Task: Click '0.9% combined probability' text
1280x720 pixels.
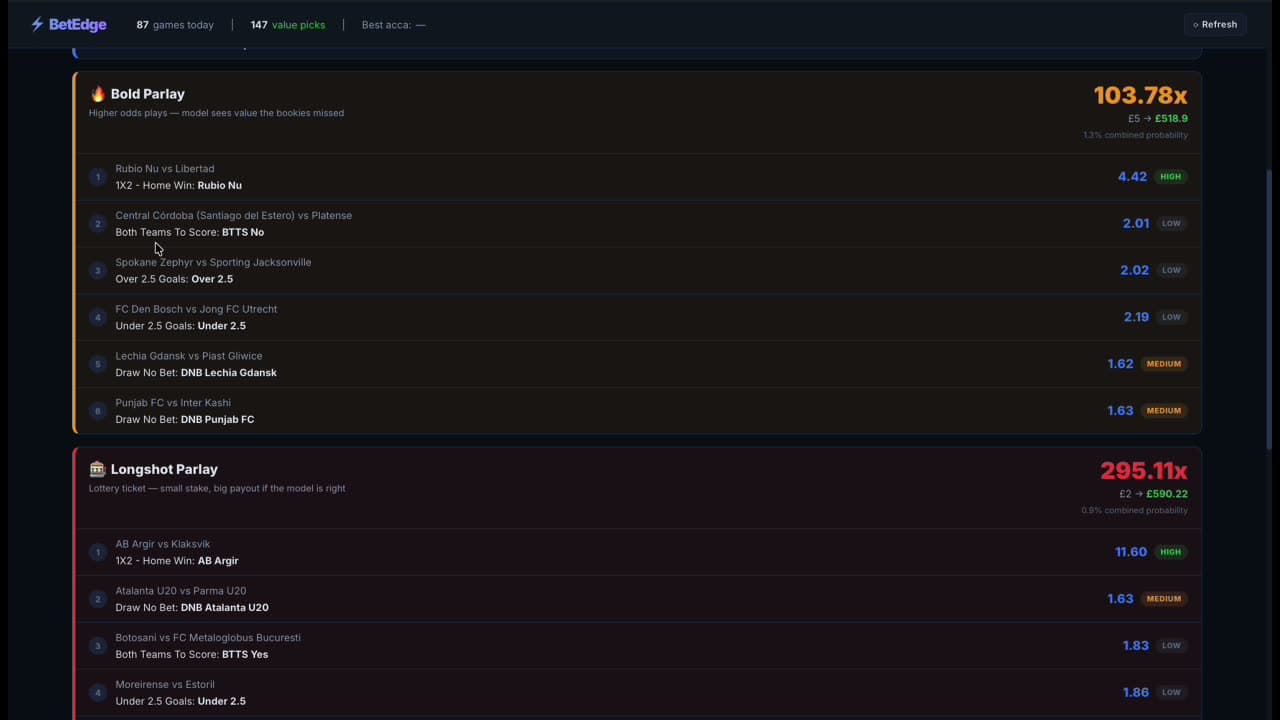Action: click(x=1134, y=510)
